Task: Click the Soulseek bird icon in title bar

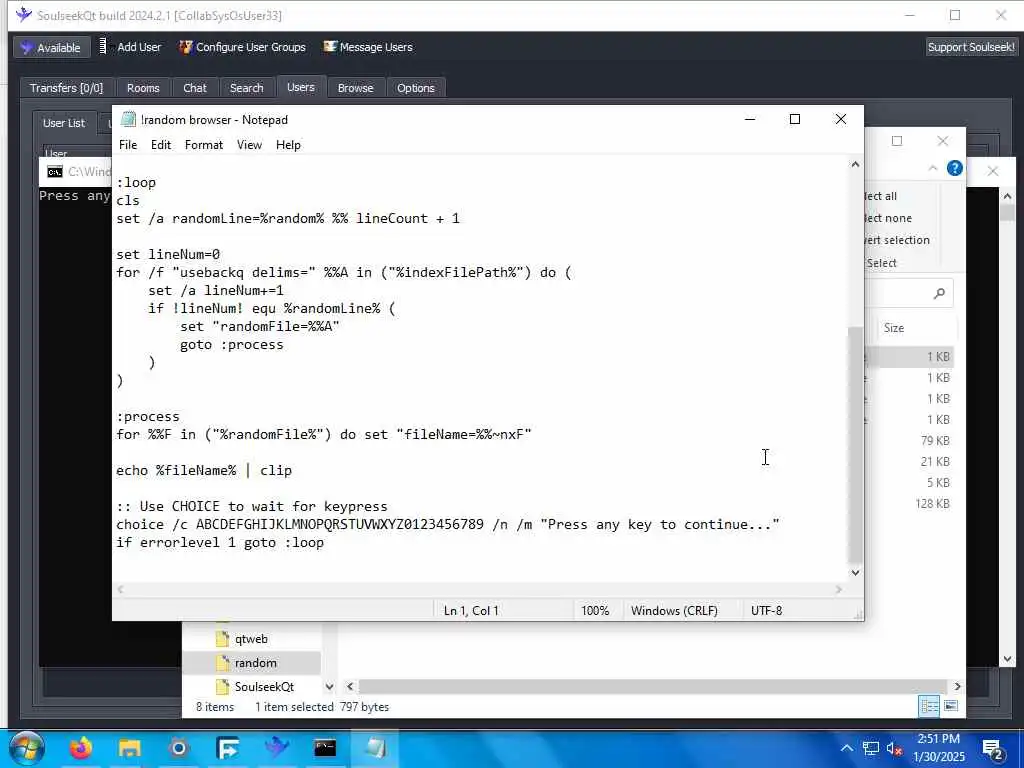Action: (x=24, y=15)
